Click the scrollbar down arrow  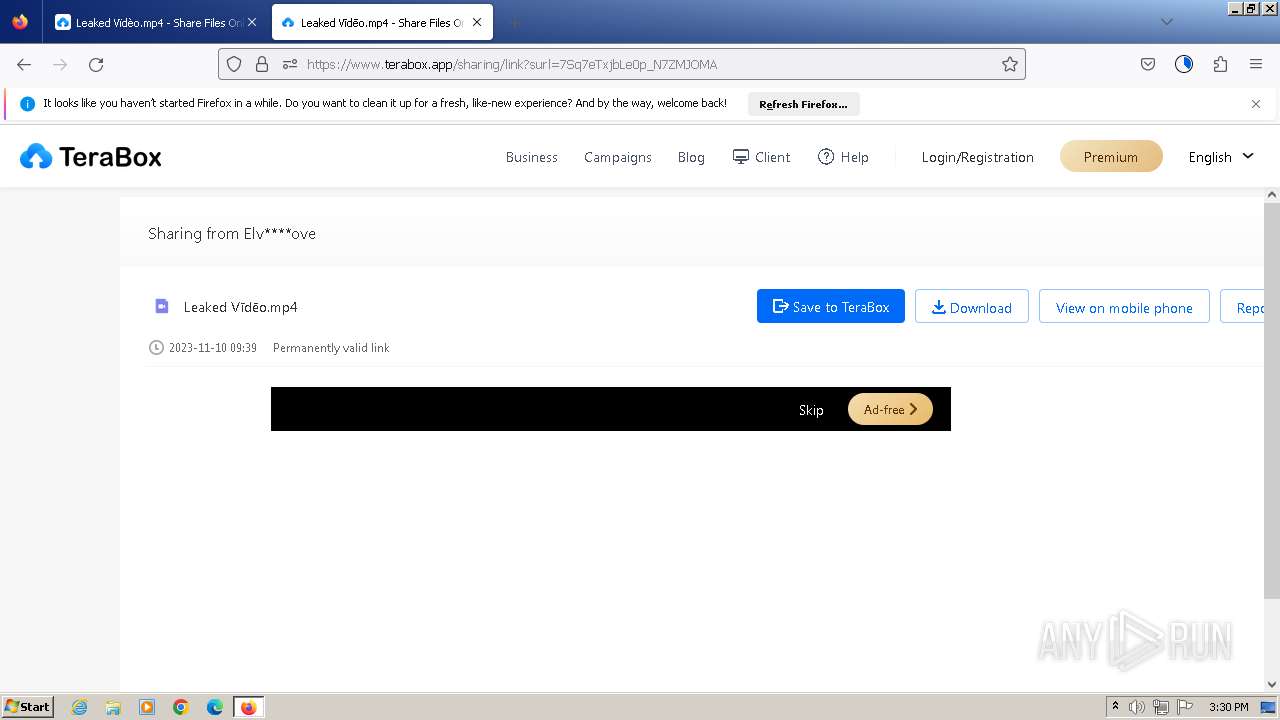[1272, 683]
